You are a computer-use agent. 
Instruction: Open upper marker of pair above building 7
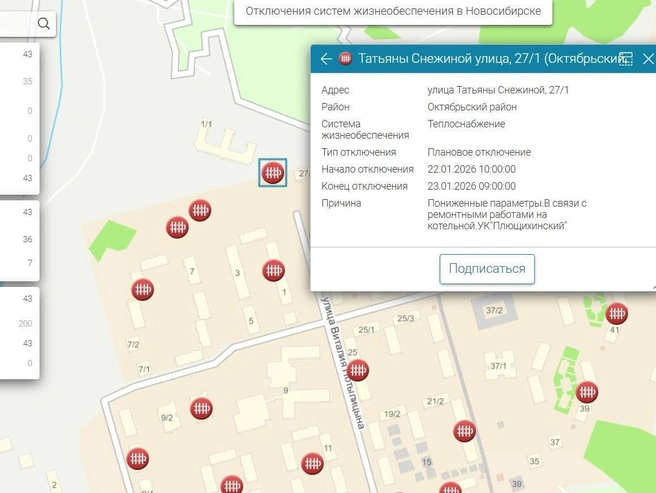200,210
